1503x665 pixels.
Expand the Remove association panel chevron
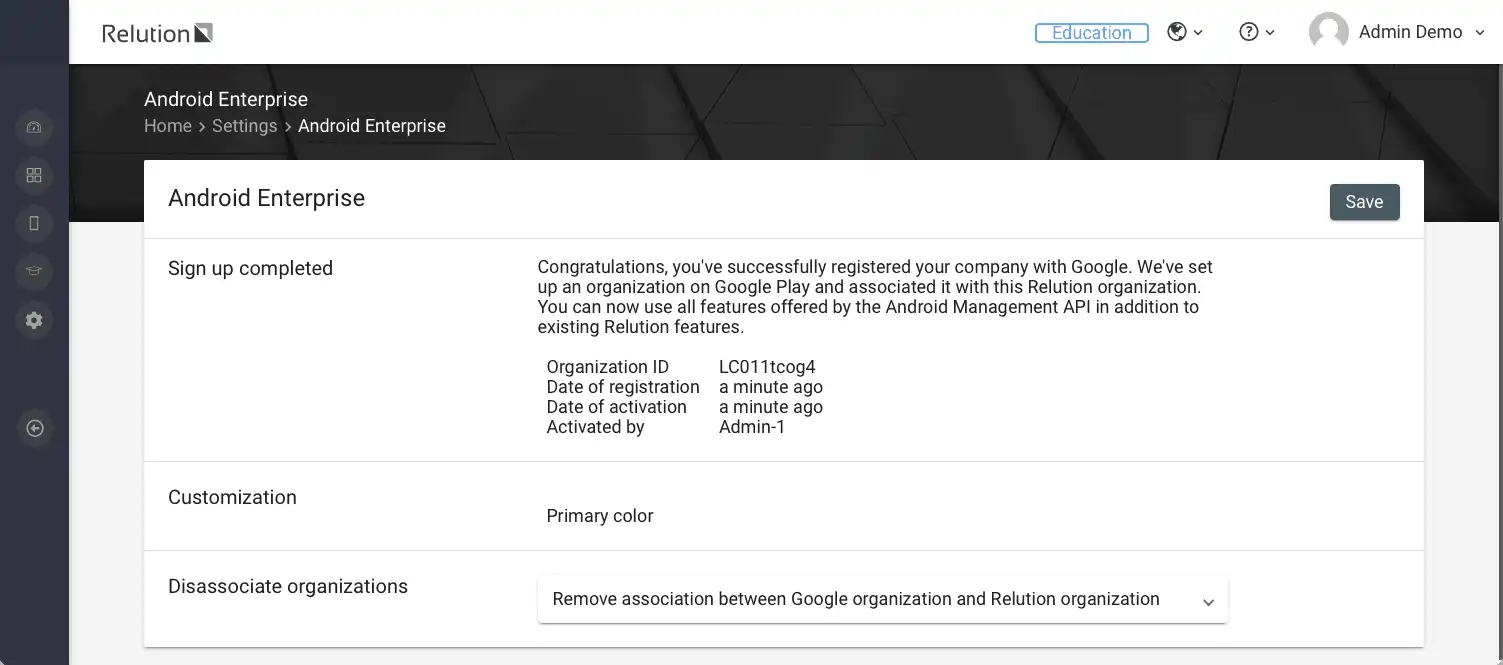(1208, 602)
